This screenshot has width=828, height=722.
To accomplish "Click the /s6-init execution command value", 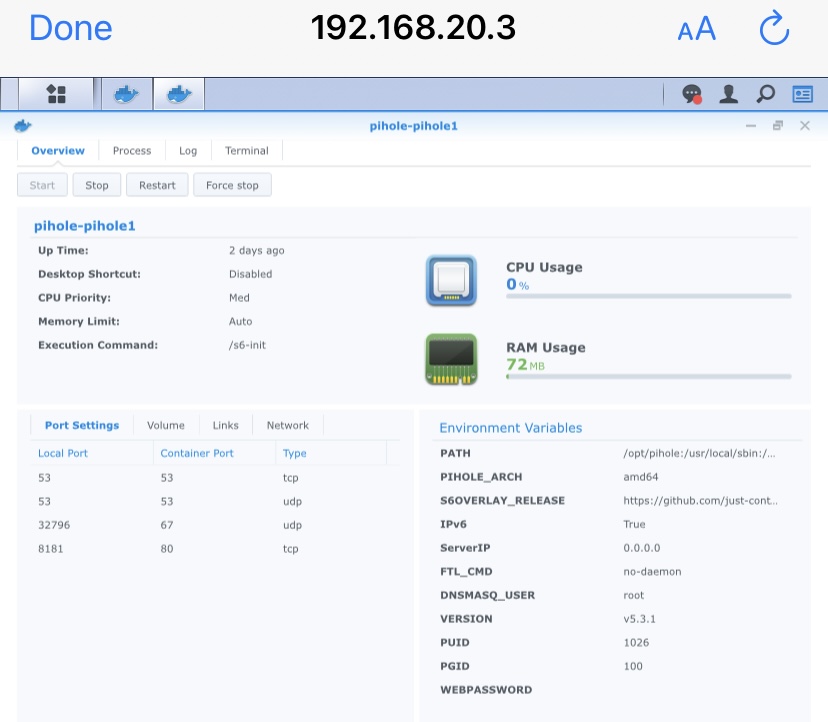I will click(247, 345).
